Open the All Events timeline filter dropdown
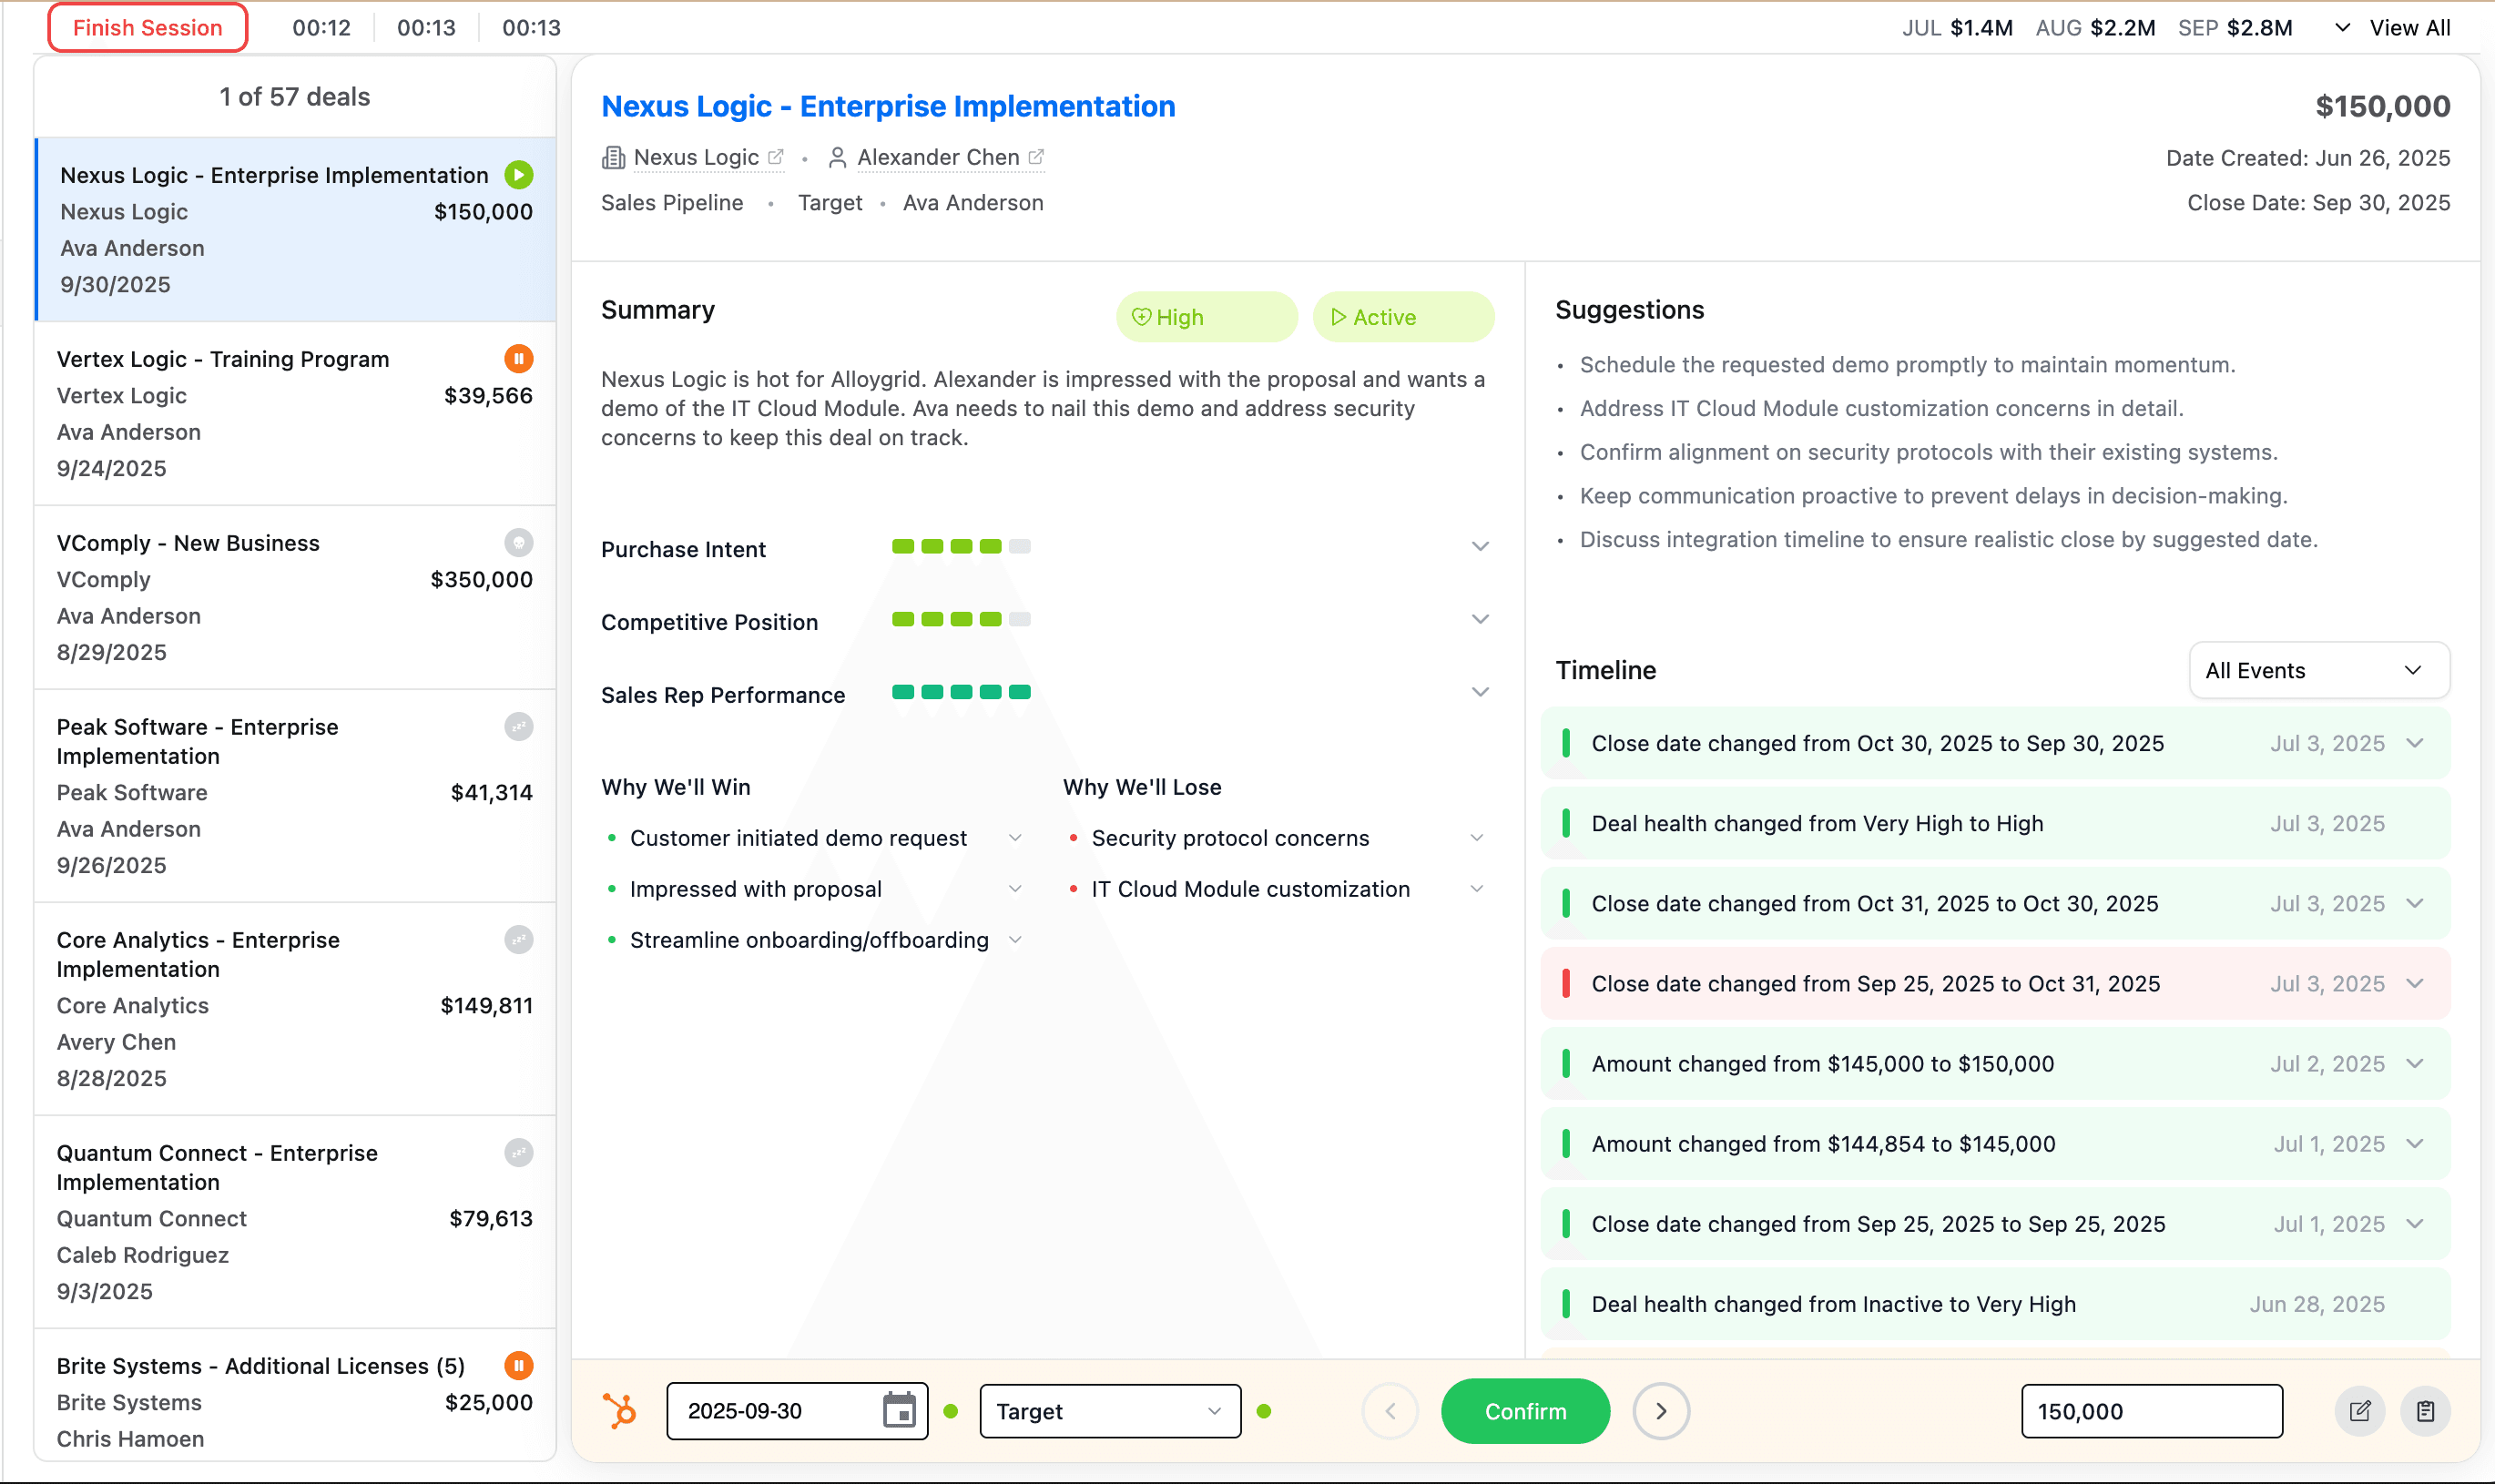This screenshot has width=2495, height=1484. coord(2319,670)
